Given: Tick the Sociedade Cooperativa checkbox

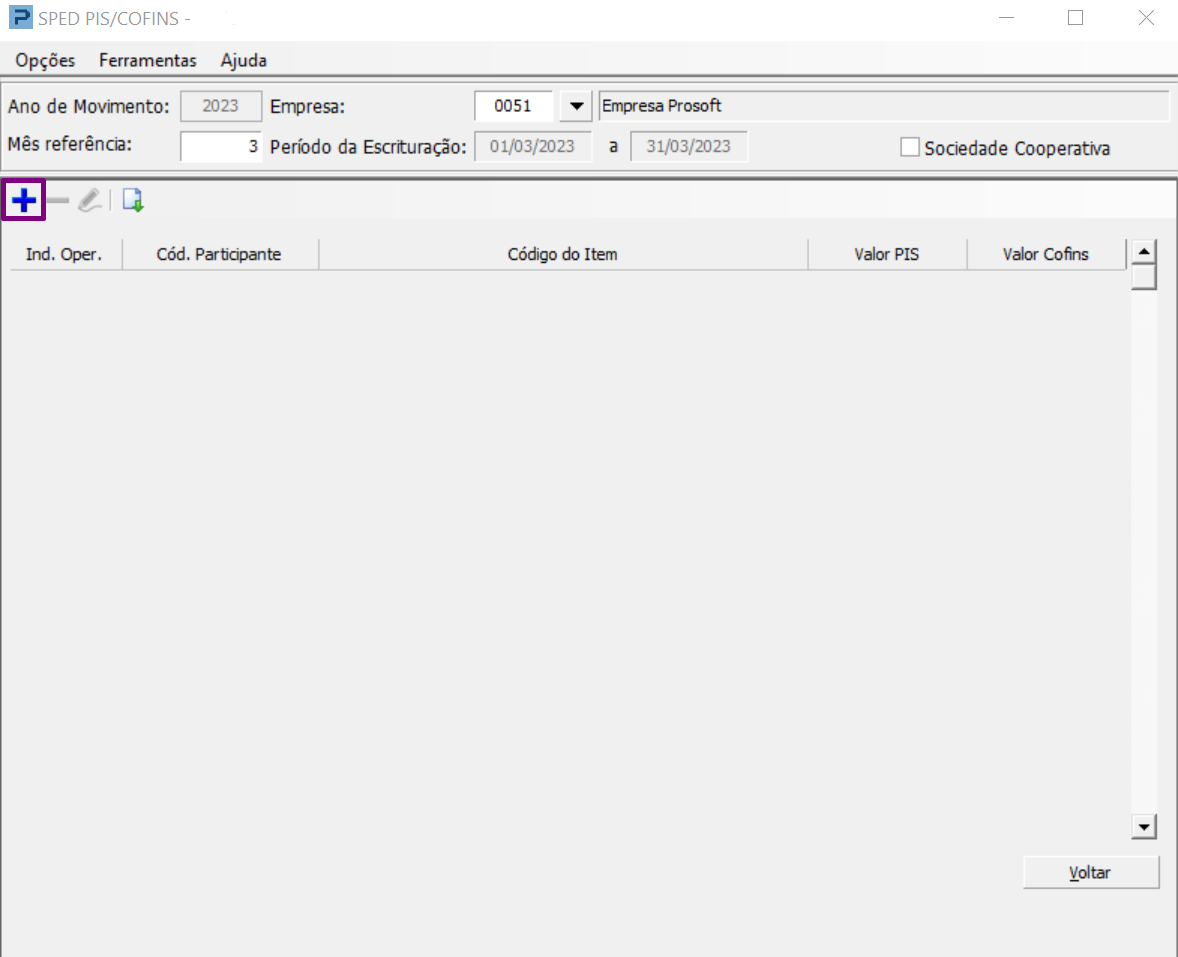Looking at the screenshot, I should (910, 147).
